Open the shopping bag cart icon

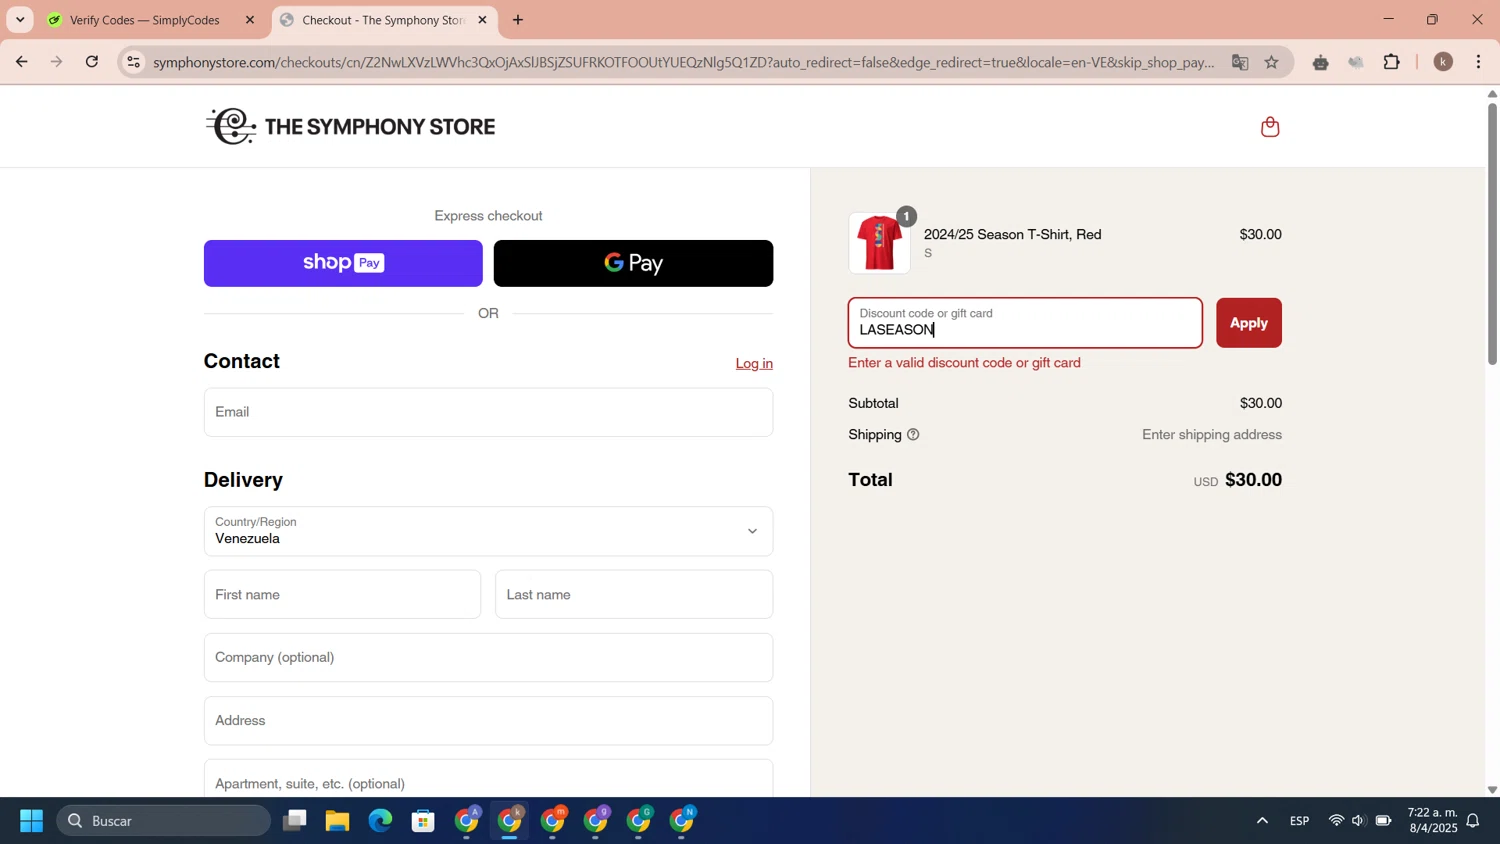[x=1270, y=127]
